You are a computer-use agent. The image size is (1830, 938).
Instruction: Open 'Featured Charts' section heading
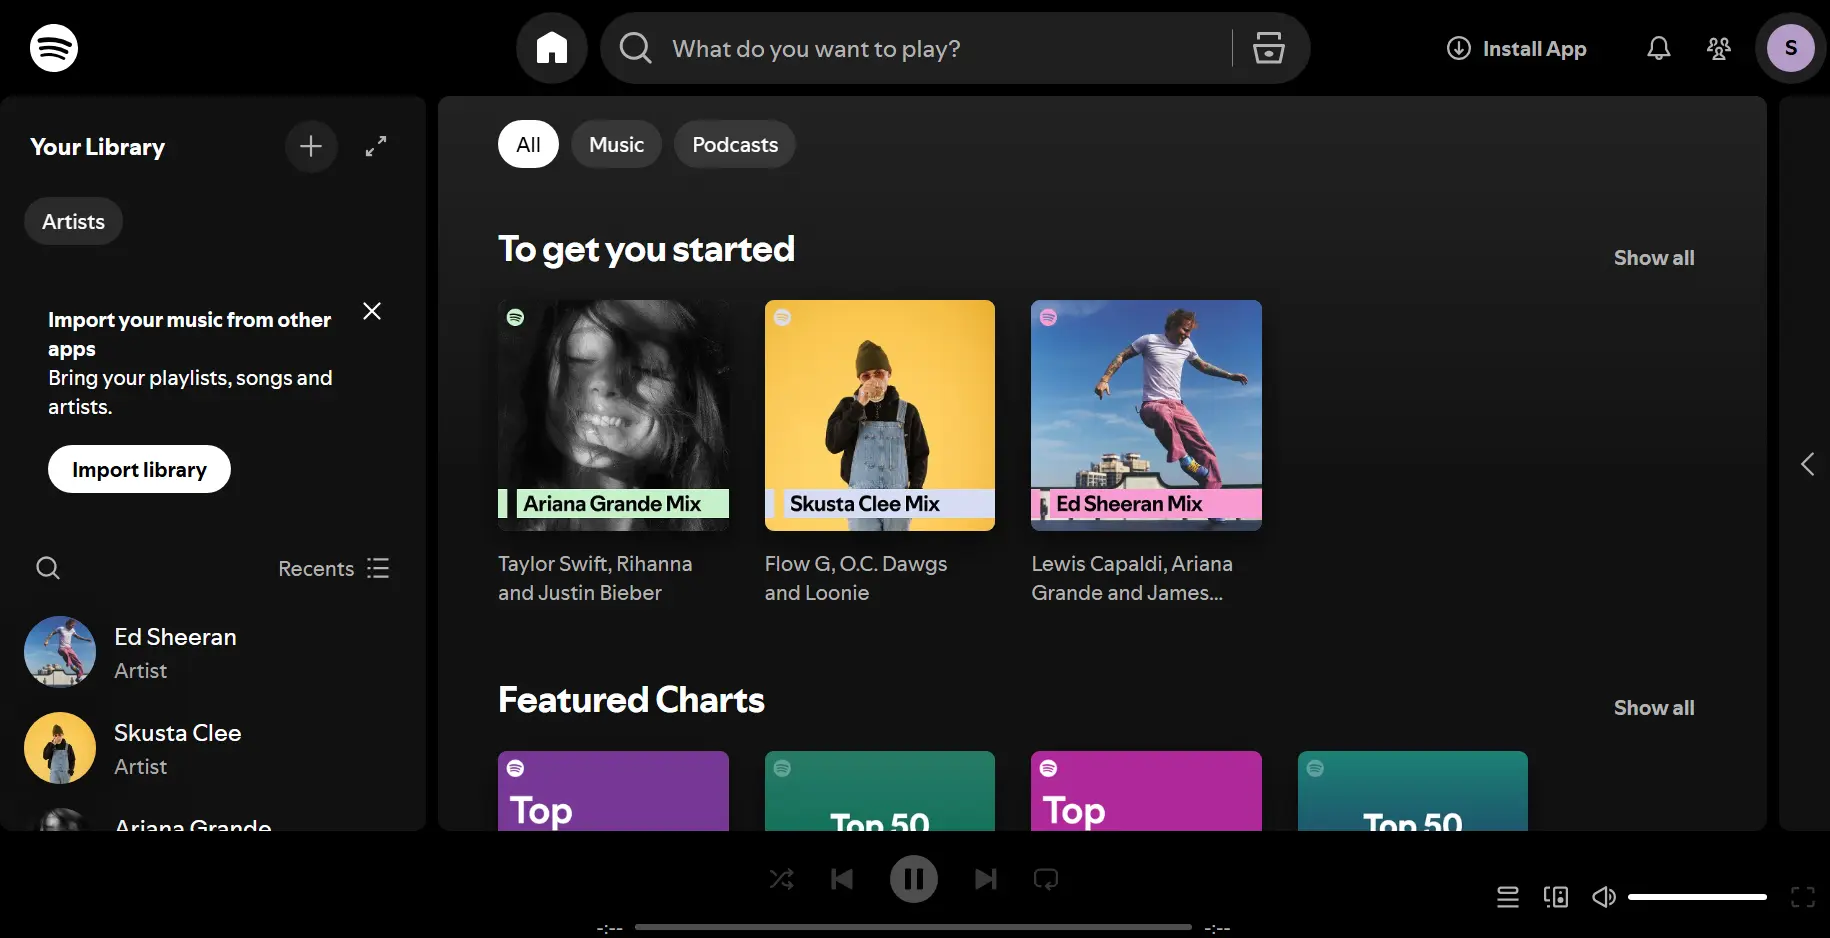631,700
